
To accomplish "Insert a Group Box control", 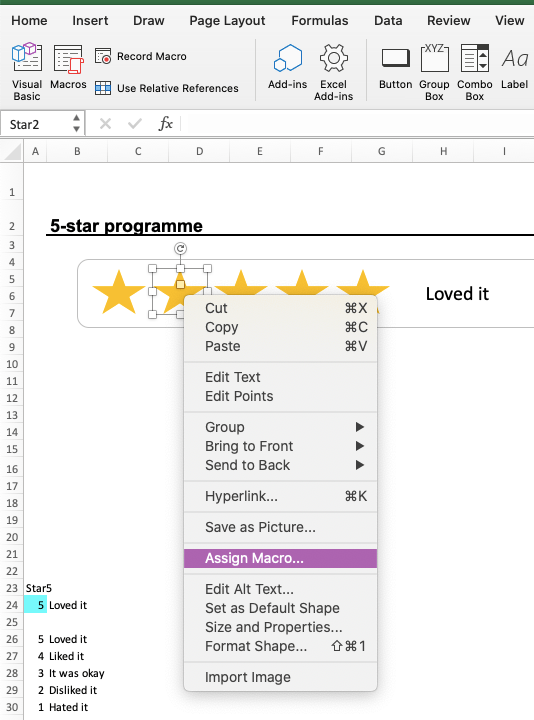I will click(434, 58).
